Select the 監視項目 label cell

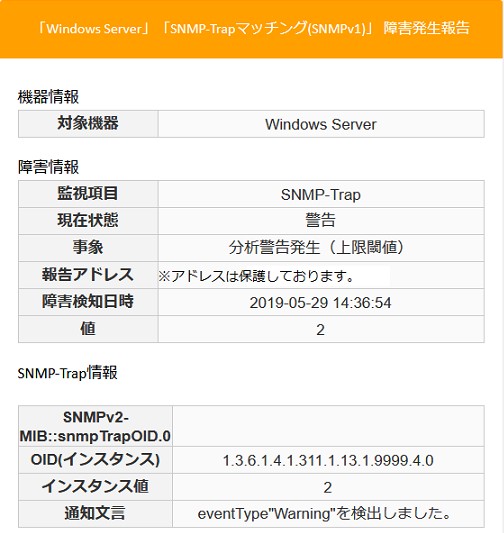pyautogui.click(x=88, y=194)
